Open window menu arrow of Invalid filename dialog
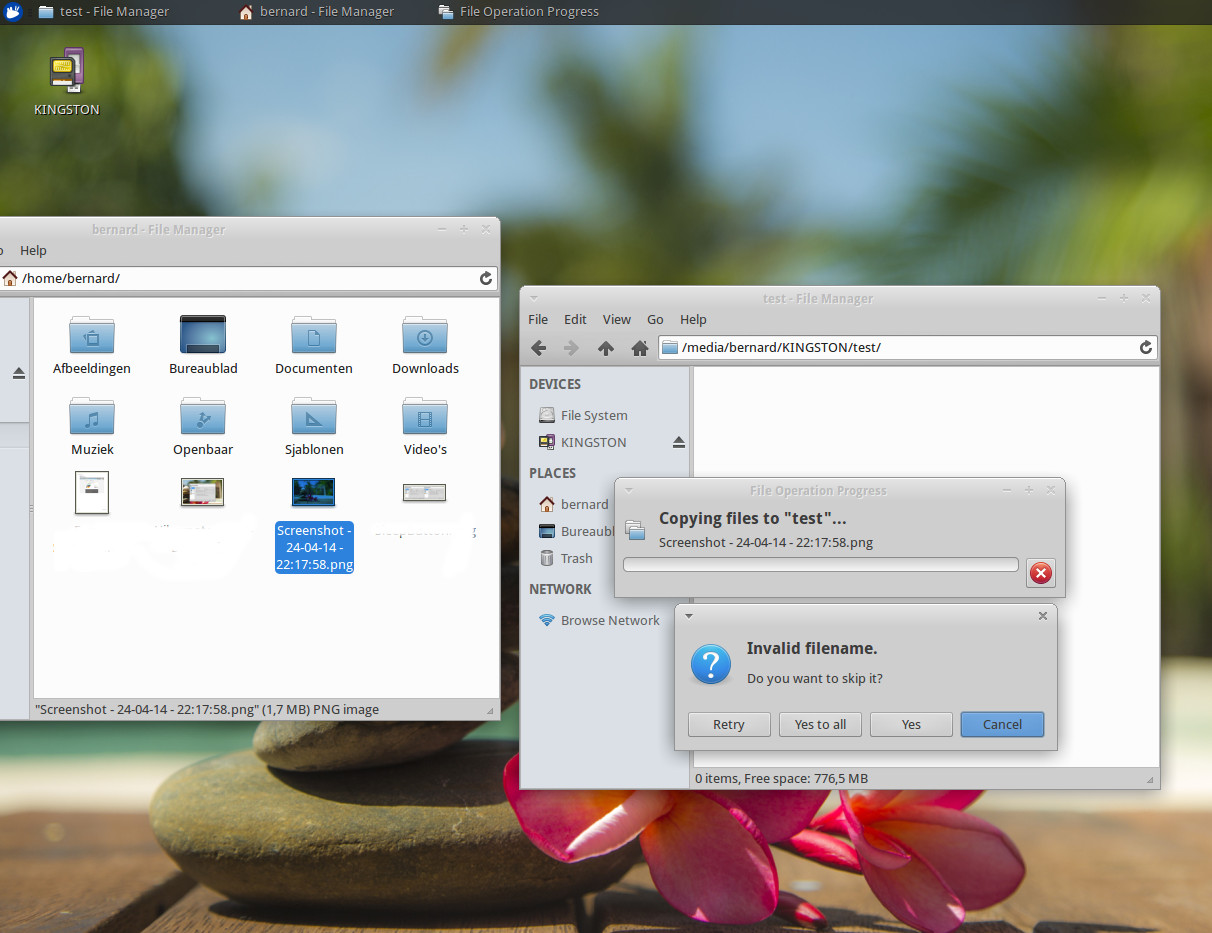This screenshot has height=933, width=1212. pyautogui.click(x=689, y=616)
